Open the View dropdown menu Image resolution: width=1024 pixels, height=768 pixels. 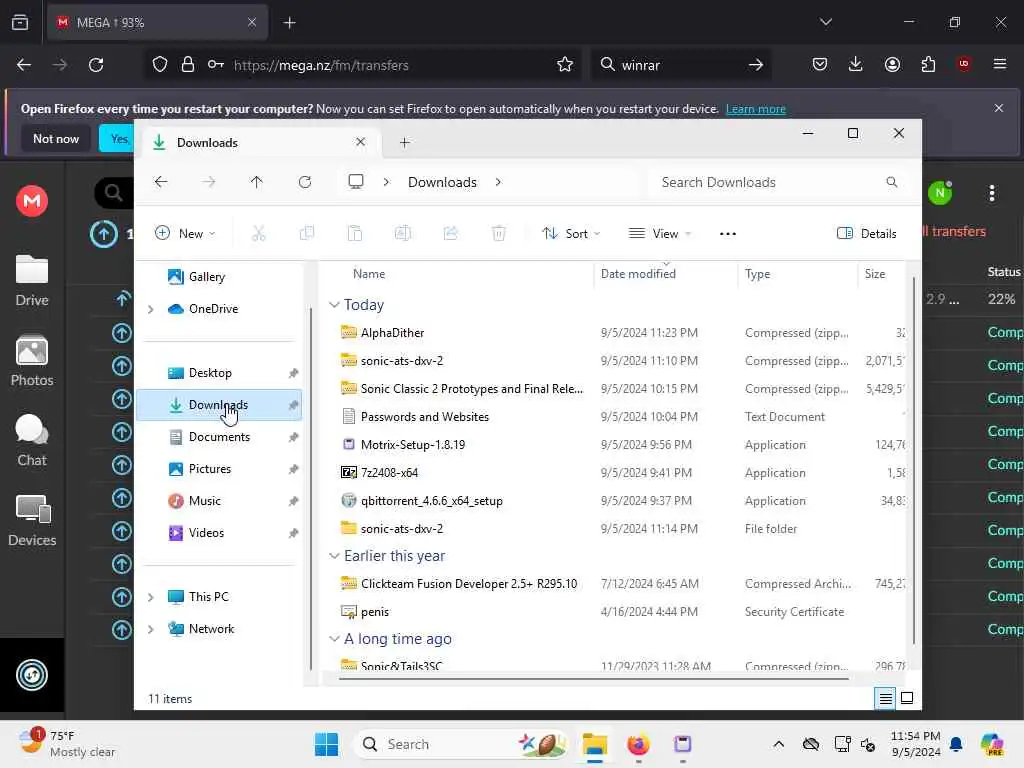pyautogui.click(x=660, y=233)
